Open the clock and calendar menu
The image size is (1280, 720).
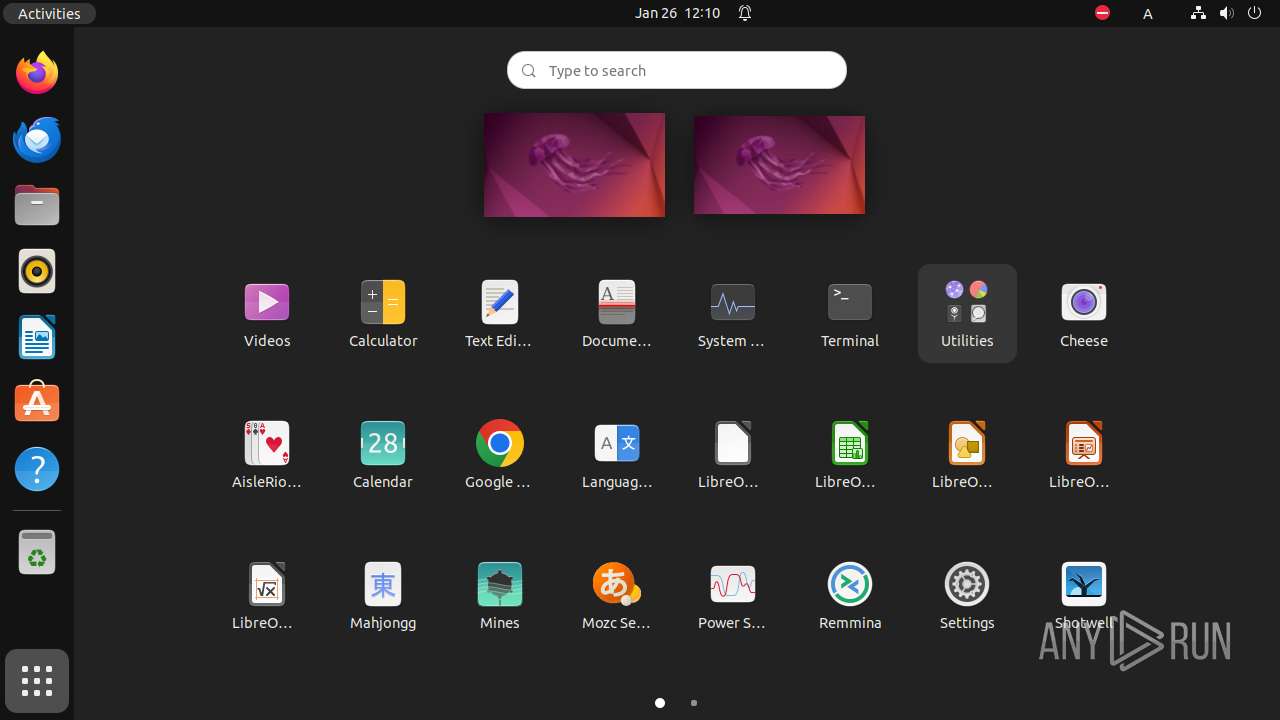[677, 13]
